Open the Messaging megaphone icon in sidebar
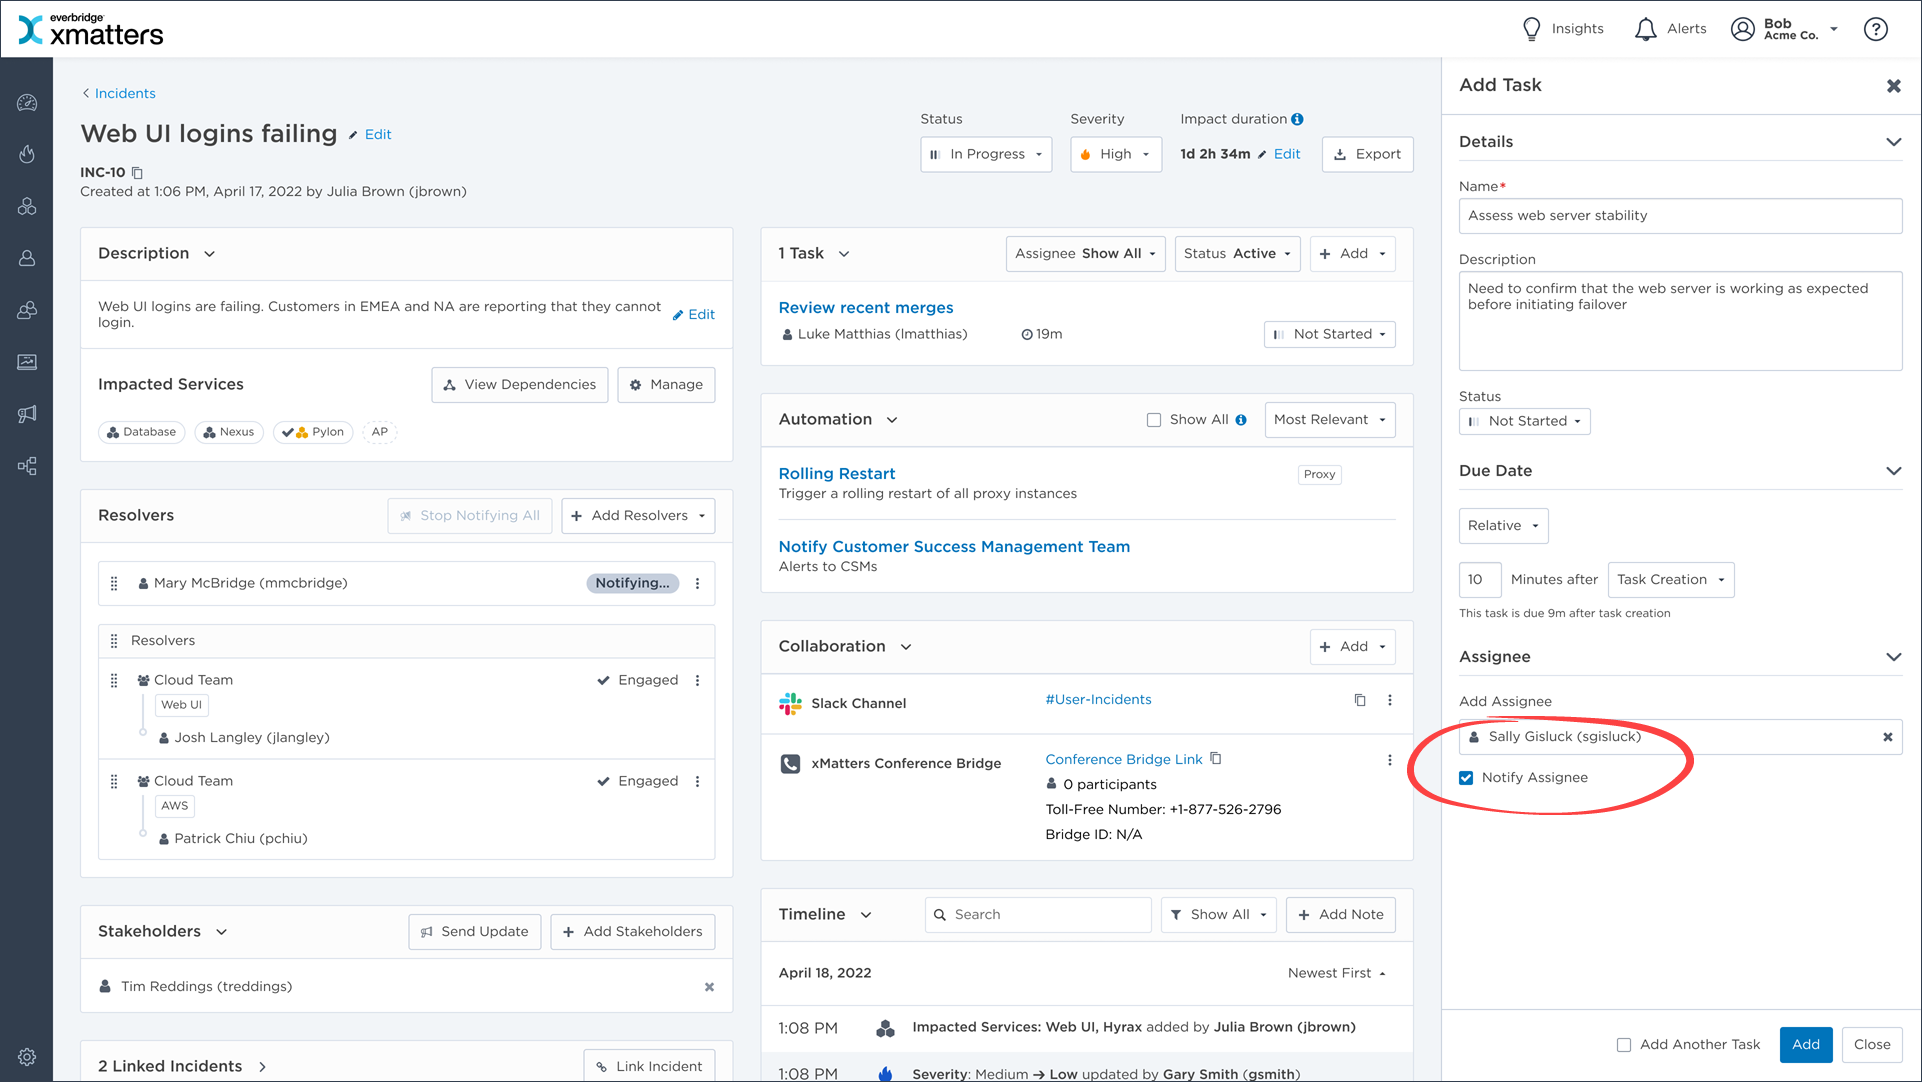The height and width of the screenshot is (1082, 1922). point(27,414)
